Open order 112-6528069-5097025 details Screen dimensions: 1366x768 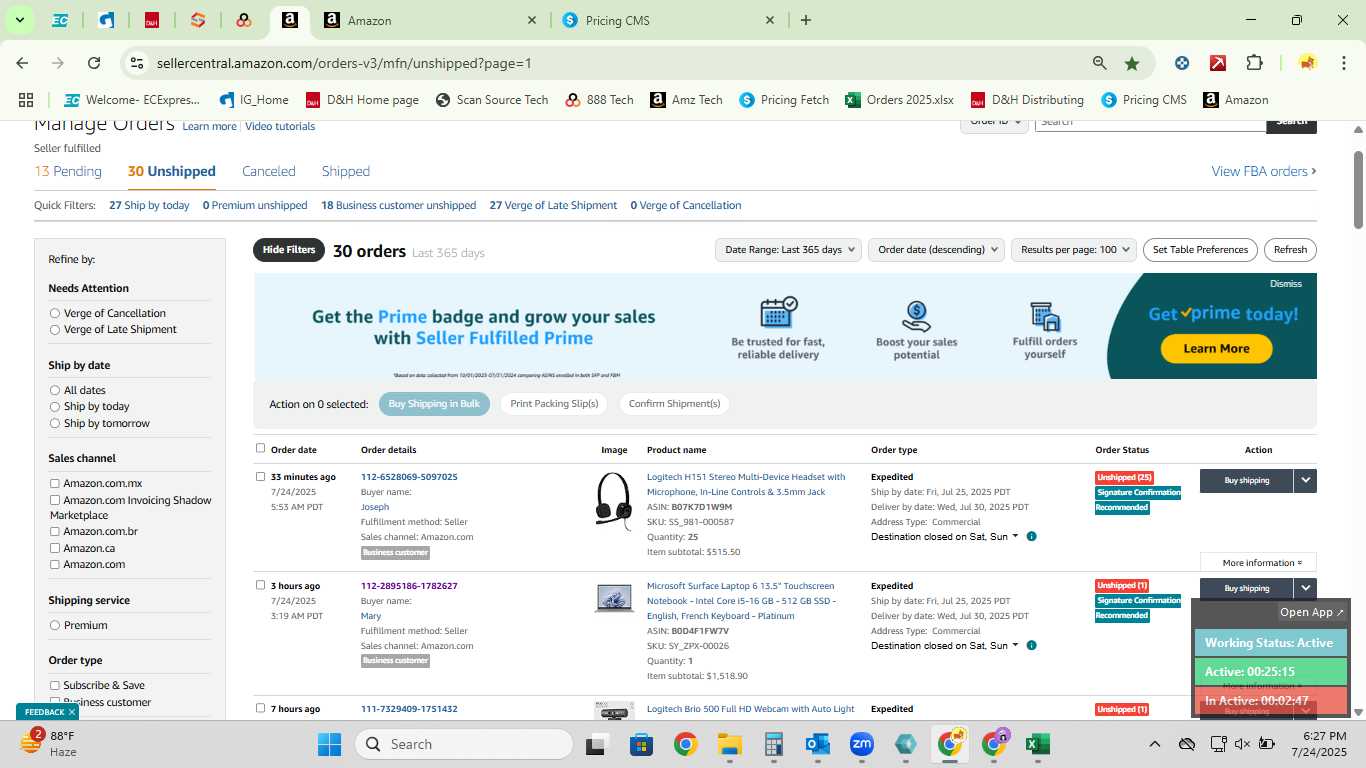(x=409, y=477)
